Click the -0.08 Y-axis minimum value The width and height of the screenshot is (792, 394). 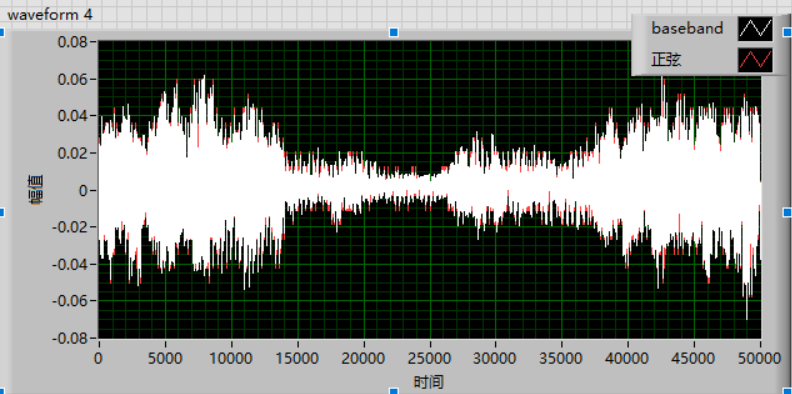(70, 338)
